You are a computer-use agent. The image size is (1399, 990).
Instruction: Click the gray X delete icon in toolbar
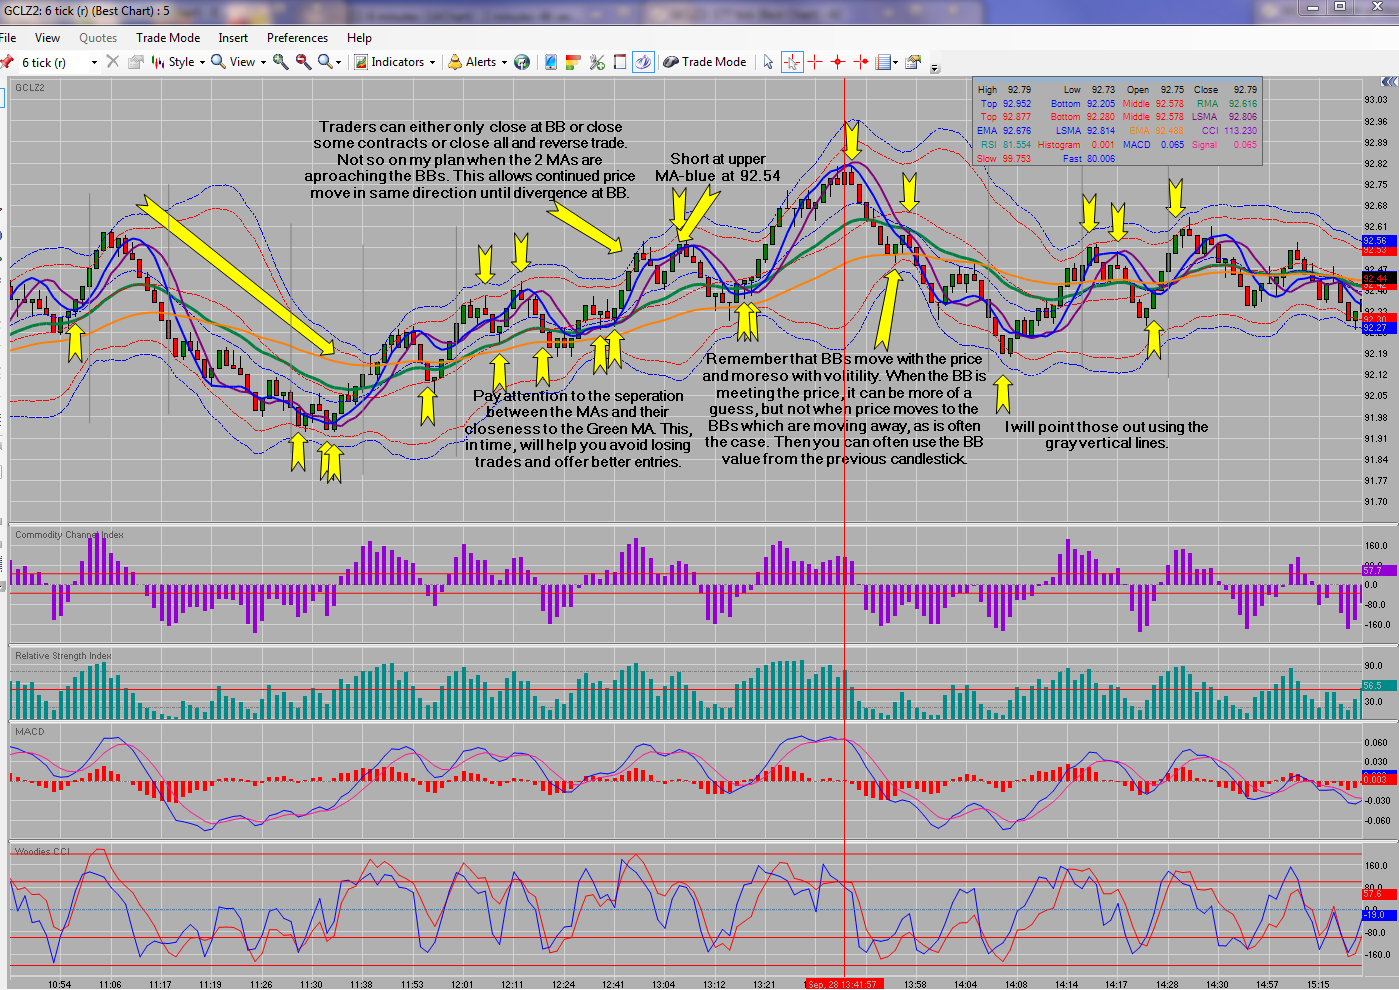pyautogui.click(x=113, y=62)
